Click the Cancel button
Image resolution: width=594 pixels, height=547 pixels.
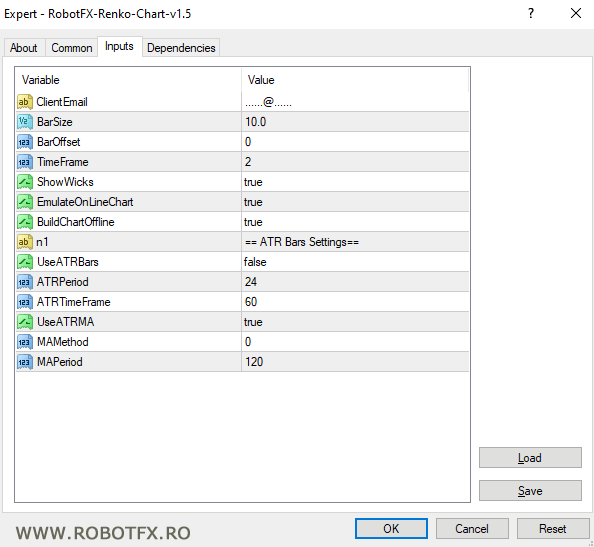point(472,528)
